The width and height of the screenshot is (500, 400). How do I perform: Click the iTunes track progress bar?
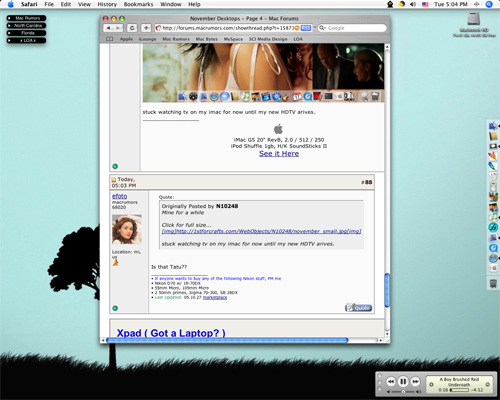pos(459,390)
